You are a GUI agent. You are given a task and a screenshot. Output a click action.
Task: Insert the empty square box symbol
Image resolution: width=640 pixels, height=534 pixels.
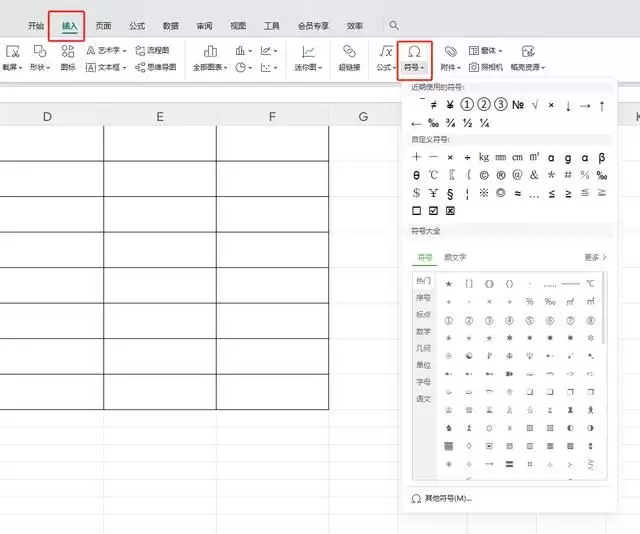click(x=416, y=211)
